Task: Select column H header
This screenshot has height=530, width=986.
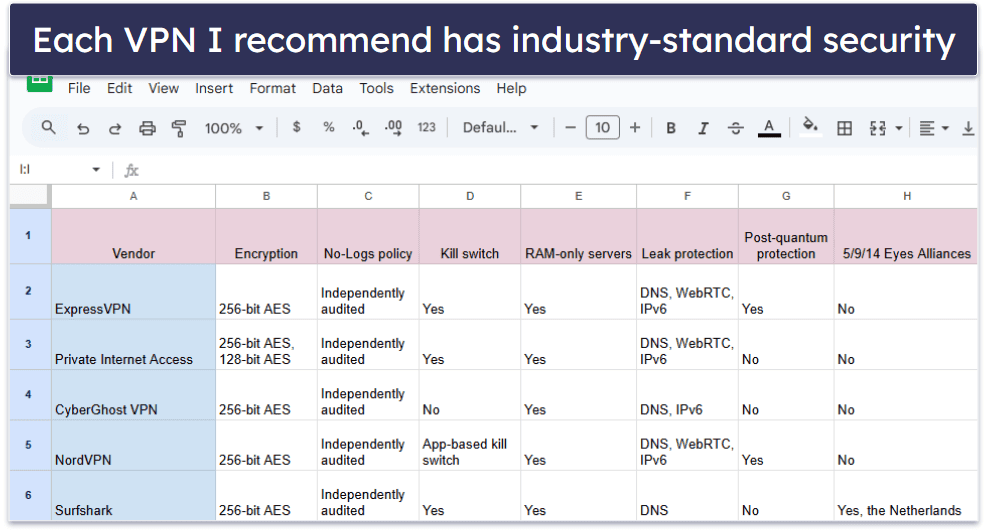Action: (906, 196)
